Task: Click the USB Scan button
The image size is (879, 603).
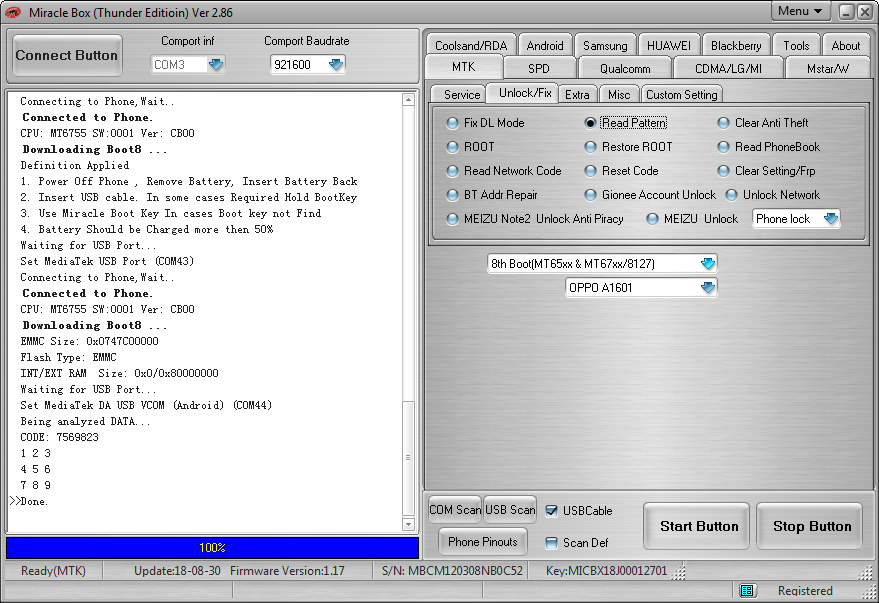Action: (510, 509)
